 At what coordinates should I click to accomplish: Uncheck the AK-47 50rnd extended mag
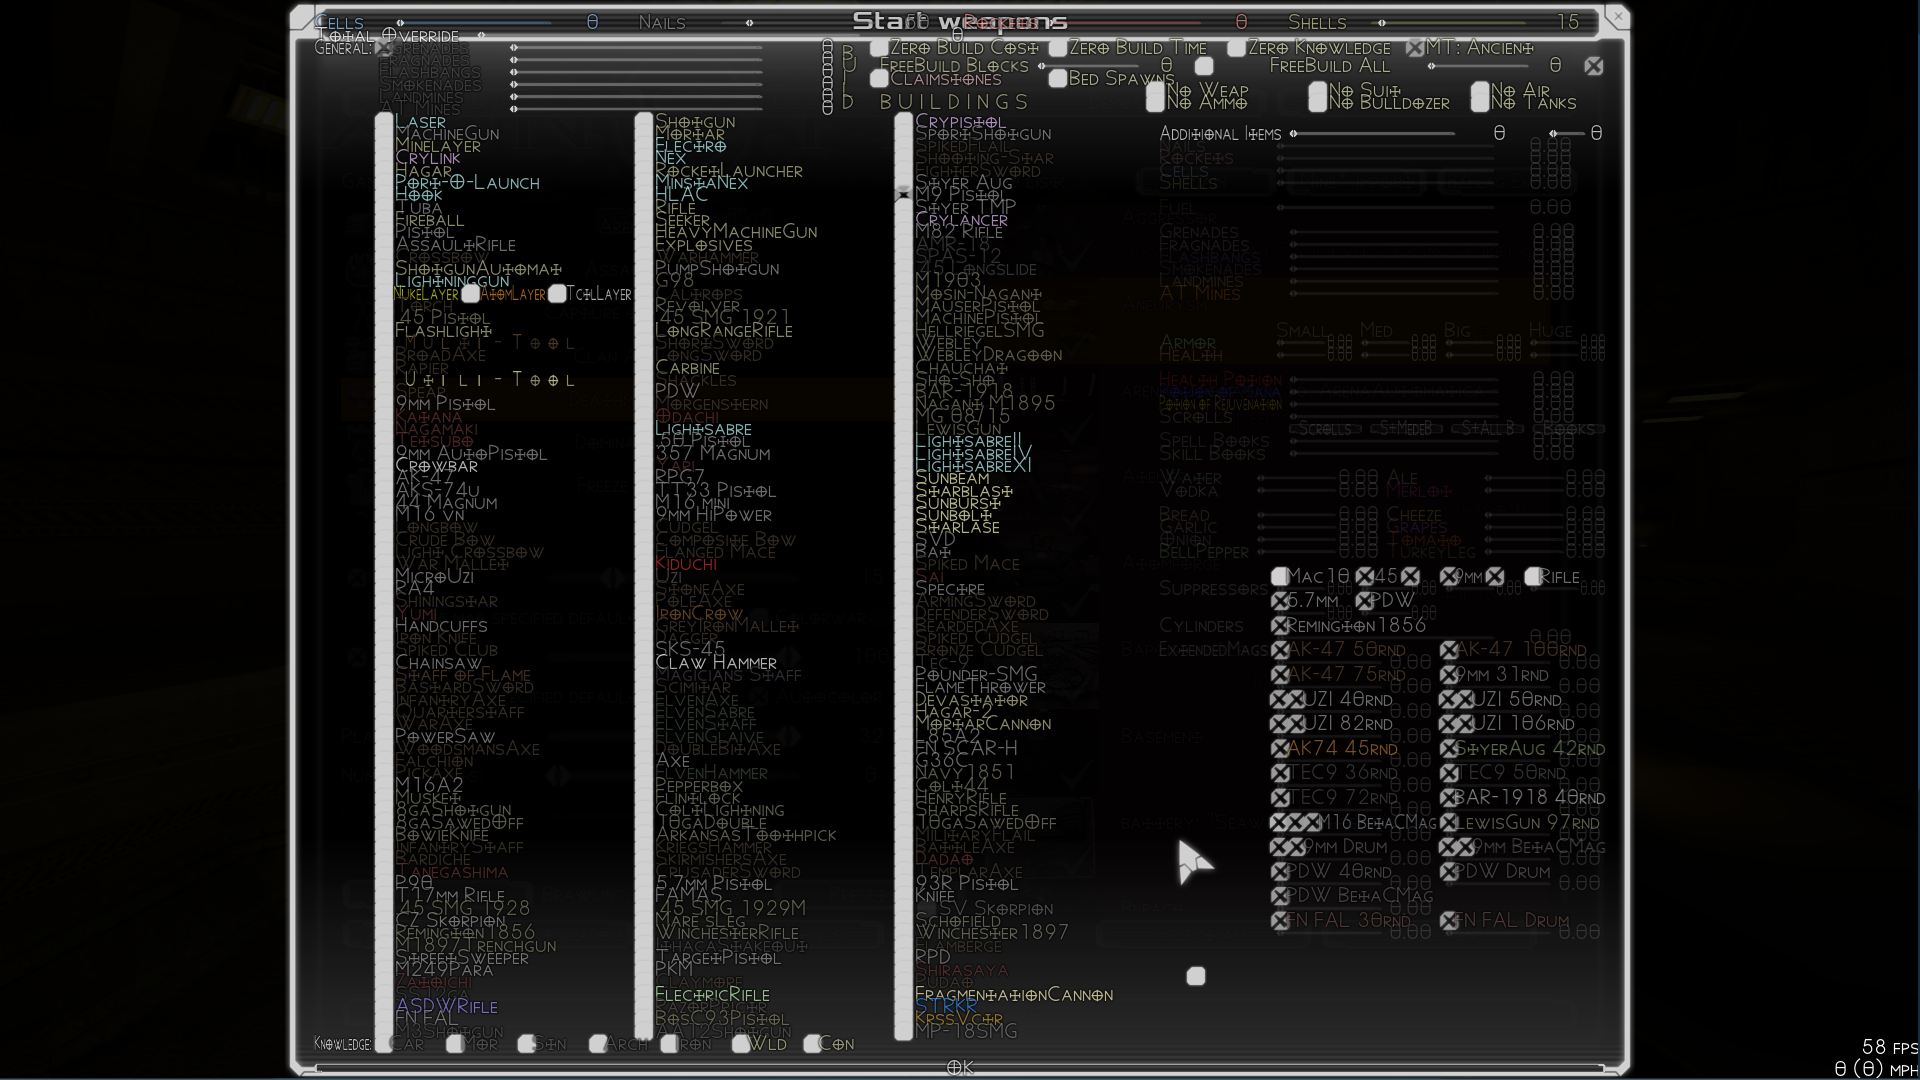[x=1280, y=650]
